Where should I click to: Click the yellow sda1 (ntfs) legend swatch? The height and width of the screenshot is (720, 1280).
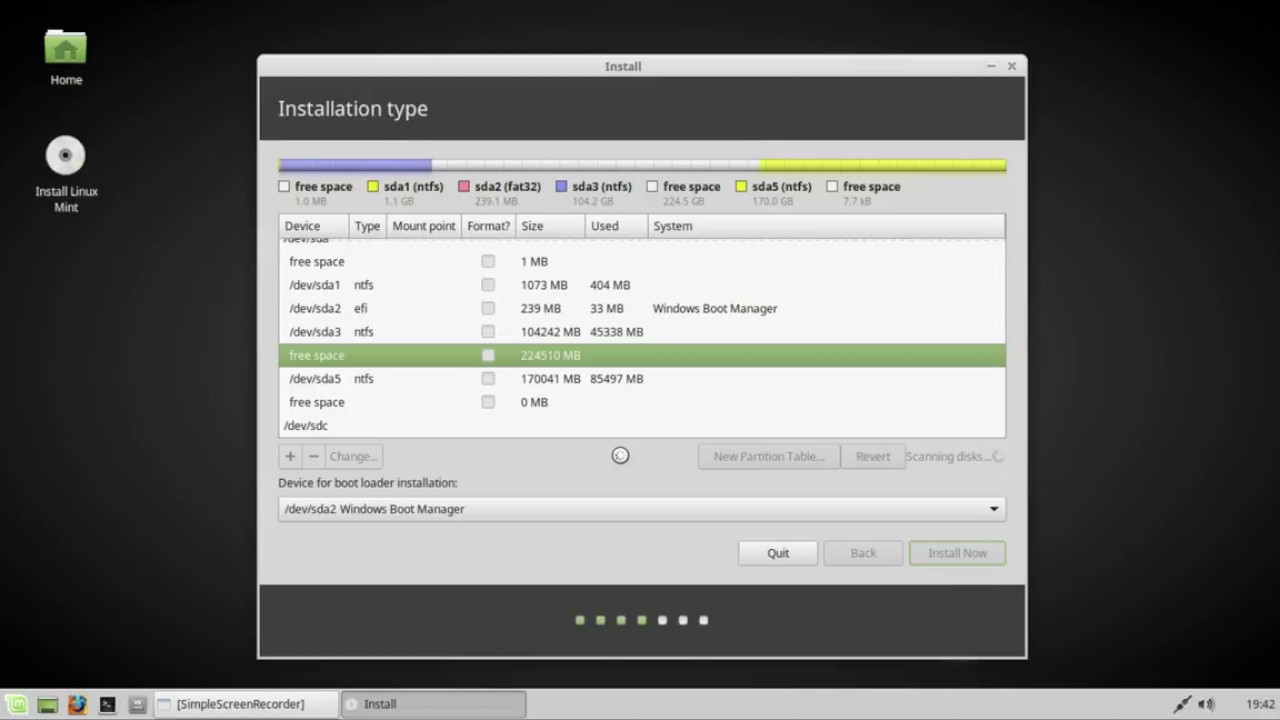click(373, 186)
